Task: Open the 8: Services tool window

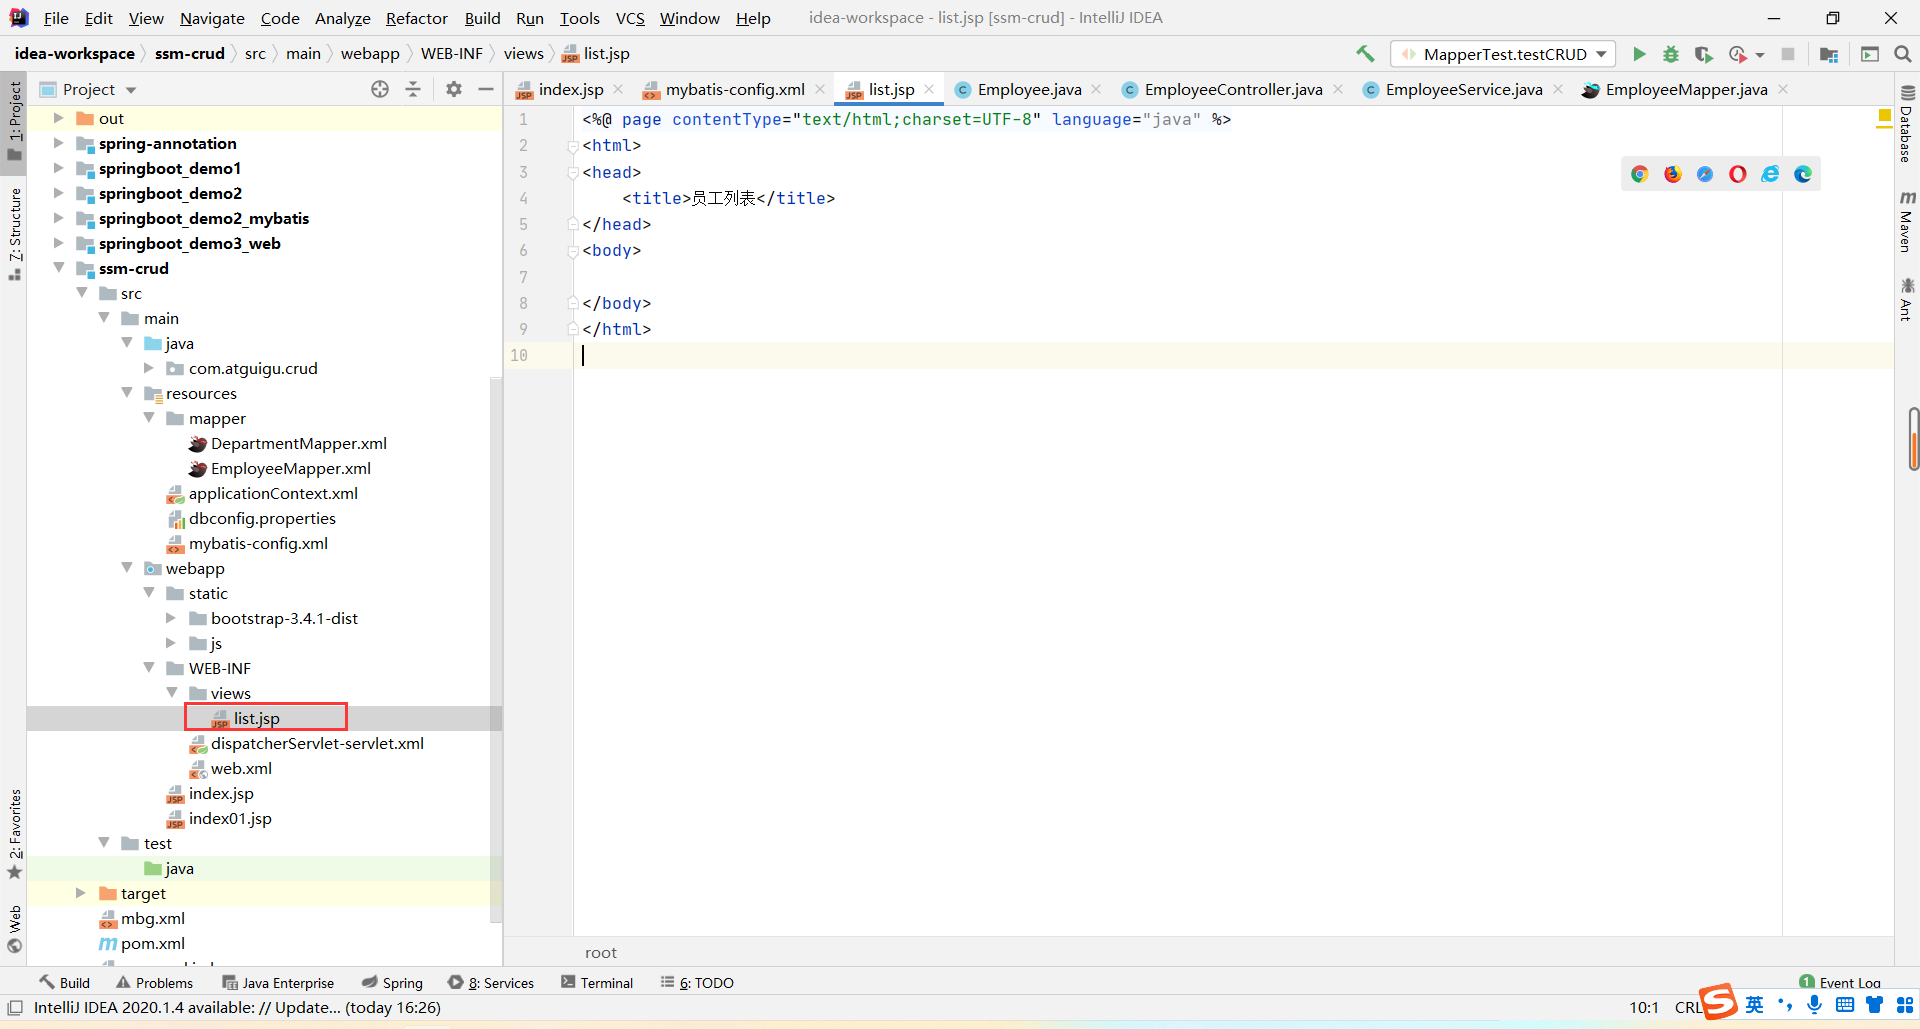Action: (491, 982)
